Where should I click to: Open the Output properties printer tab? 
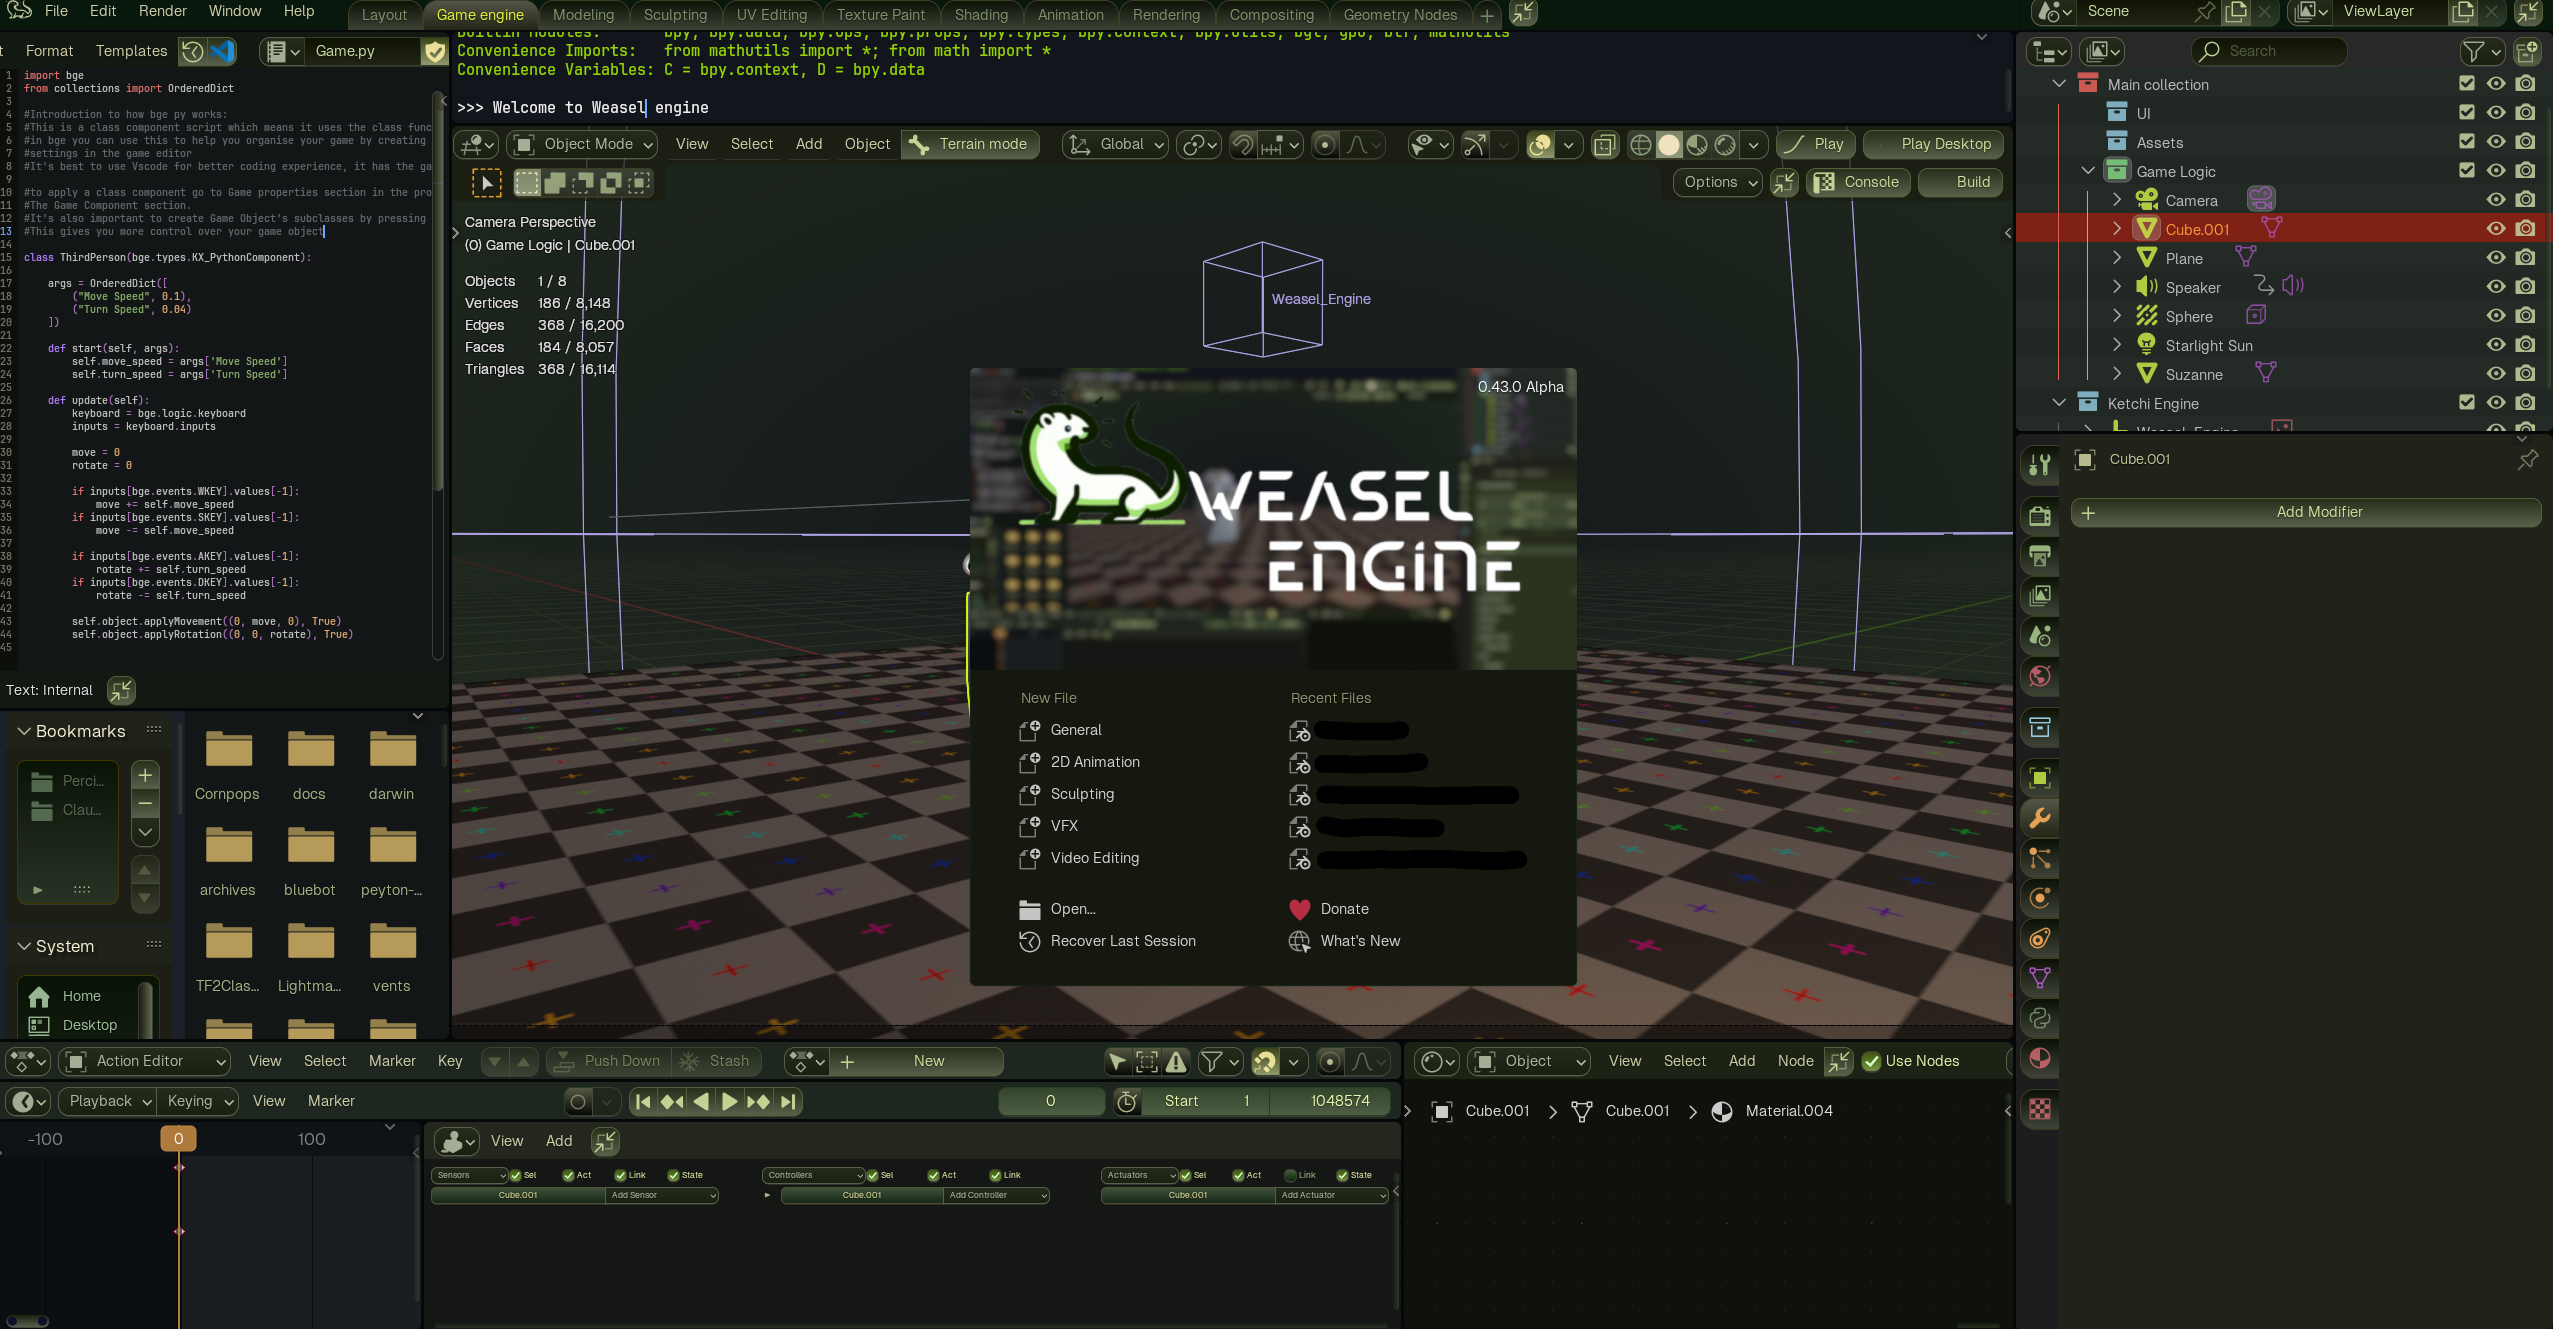(2040, 556)
